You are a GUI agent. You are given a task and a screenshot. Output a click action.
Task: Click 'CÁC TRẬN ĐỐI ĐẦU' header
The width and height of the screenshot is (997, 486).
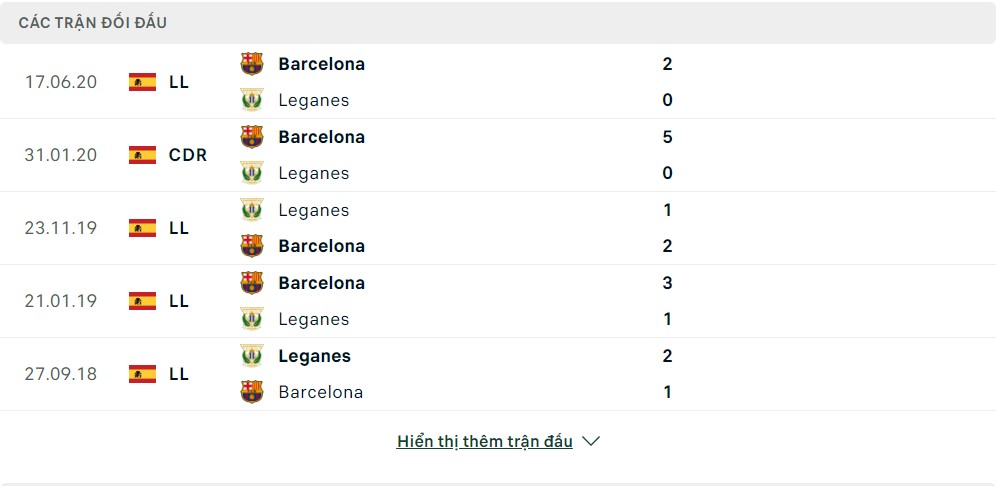93,22
